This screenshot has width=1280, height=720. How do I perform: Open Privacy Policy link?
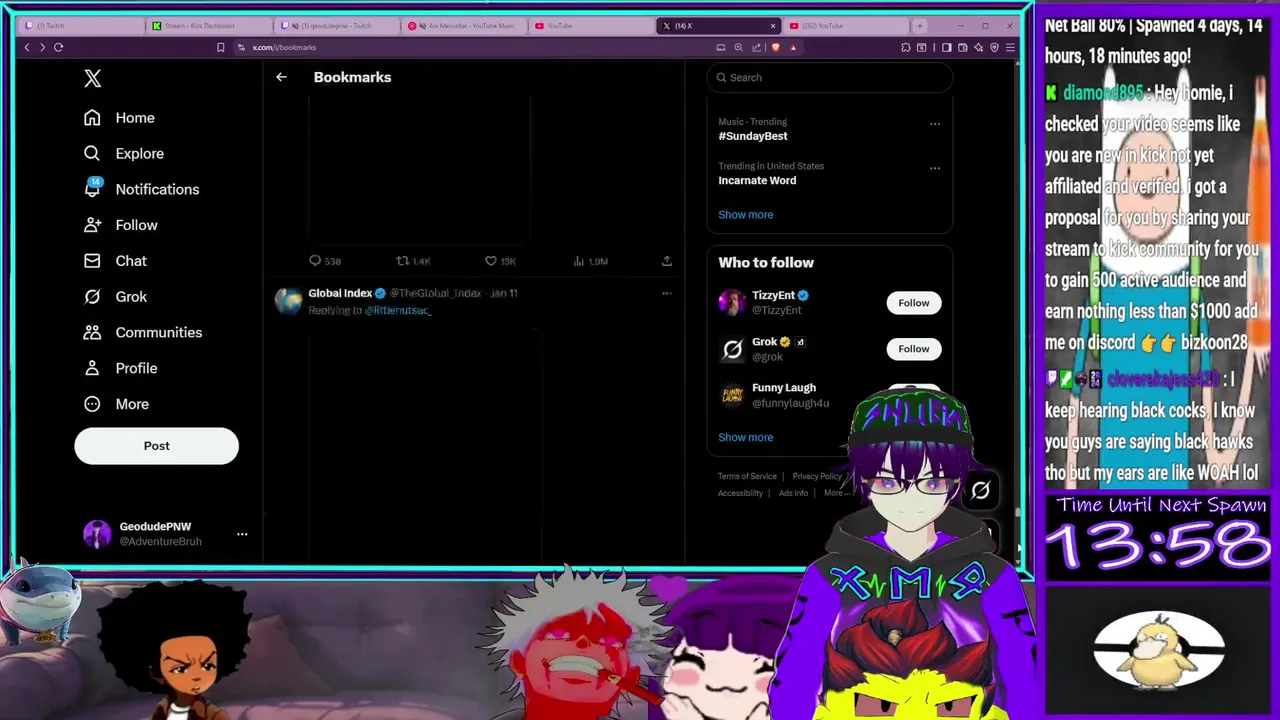817,477
